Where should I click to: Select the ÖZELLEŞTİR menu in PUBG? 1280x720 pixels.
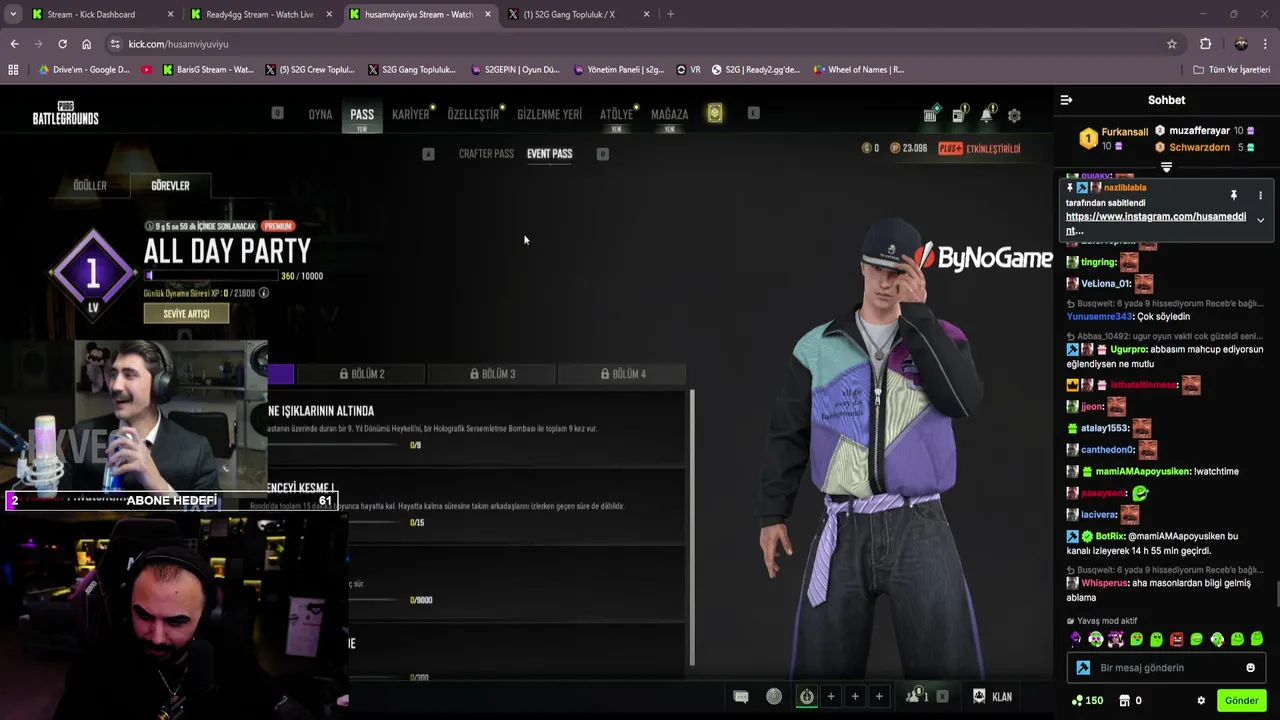click(473, 114)
